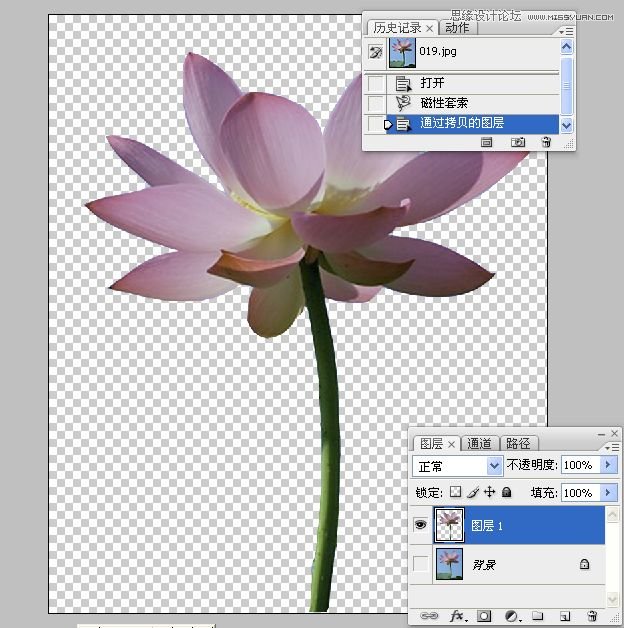Click Layers list scroll up arrow
This screenshot has width=624, height=628.
tap(612, 514)
